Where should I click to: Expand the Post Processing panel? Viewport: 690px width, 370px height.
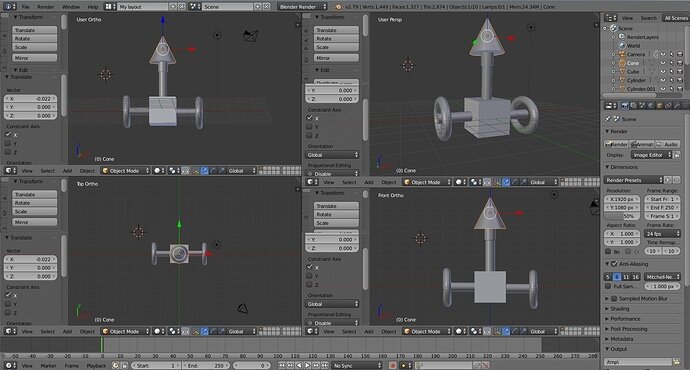coord(628,329)
